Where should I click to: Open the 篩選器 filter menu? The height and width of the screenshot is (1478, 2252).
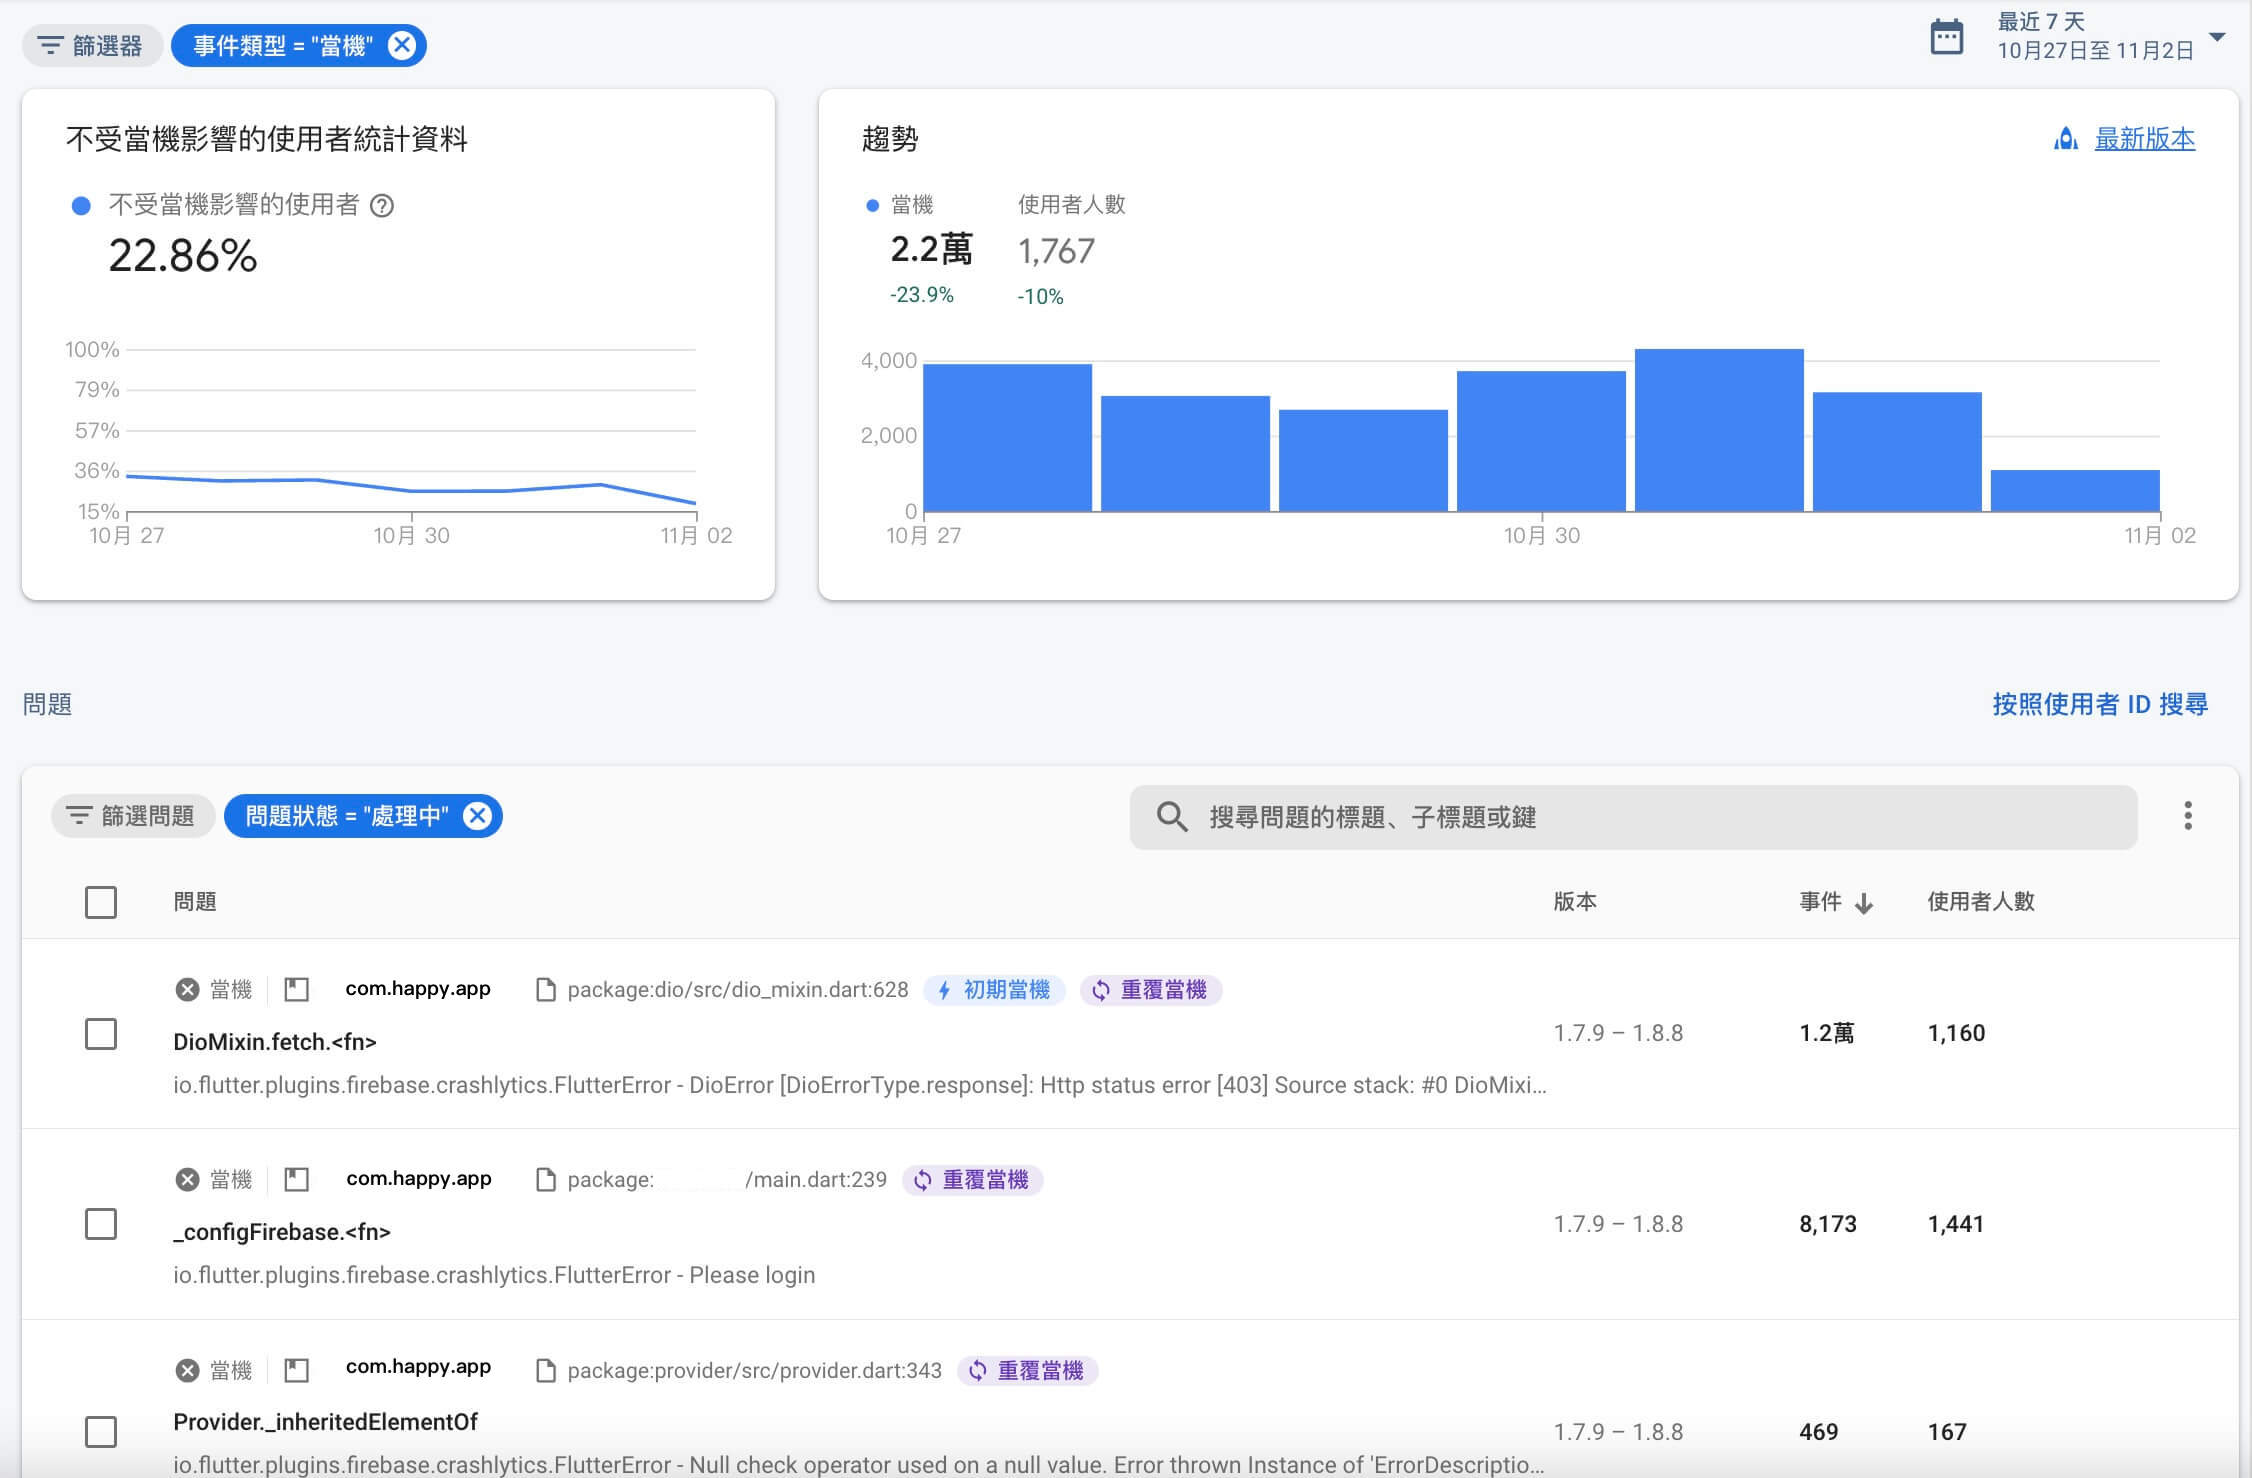click(91, 46)
